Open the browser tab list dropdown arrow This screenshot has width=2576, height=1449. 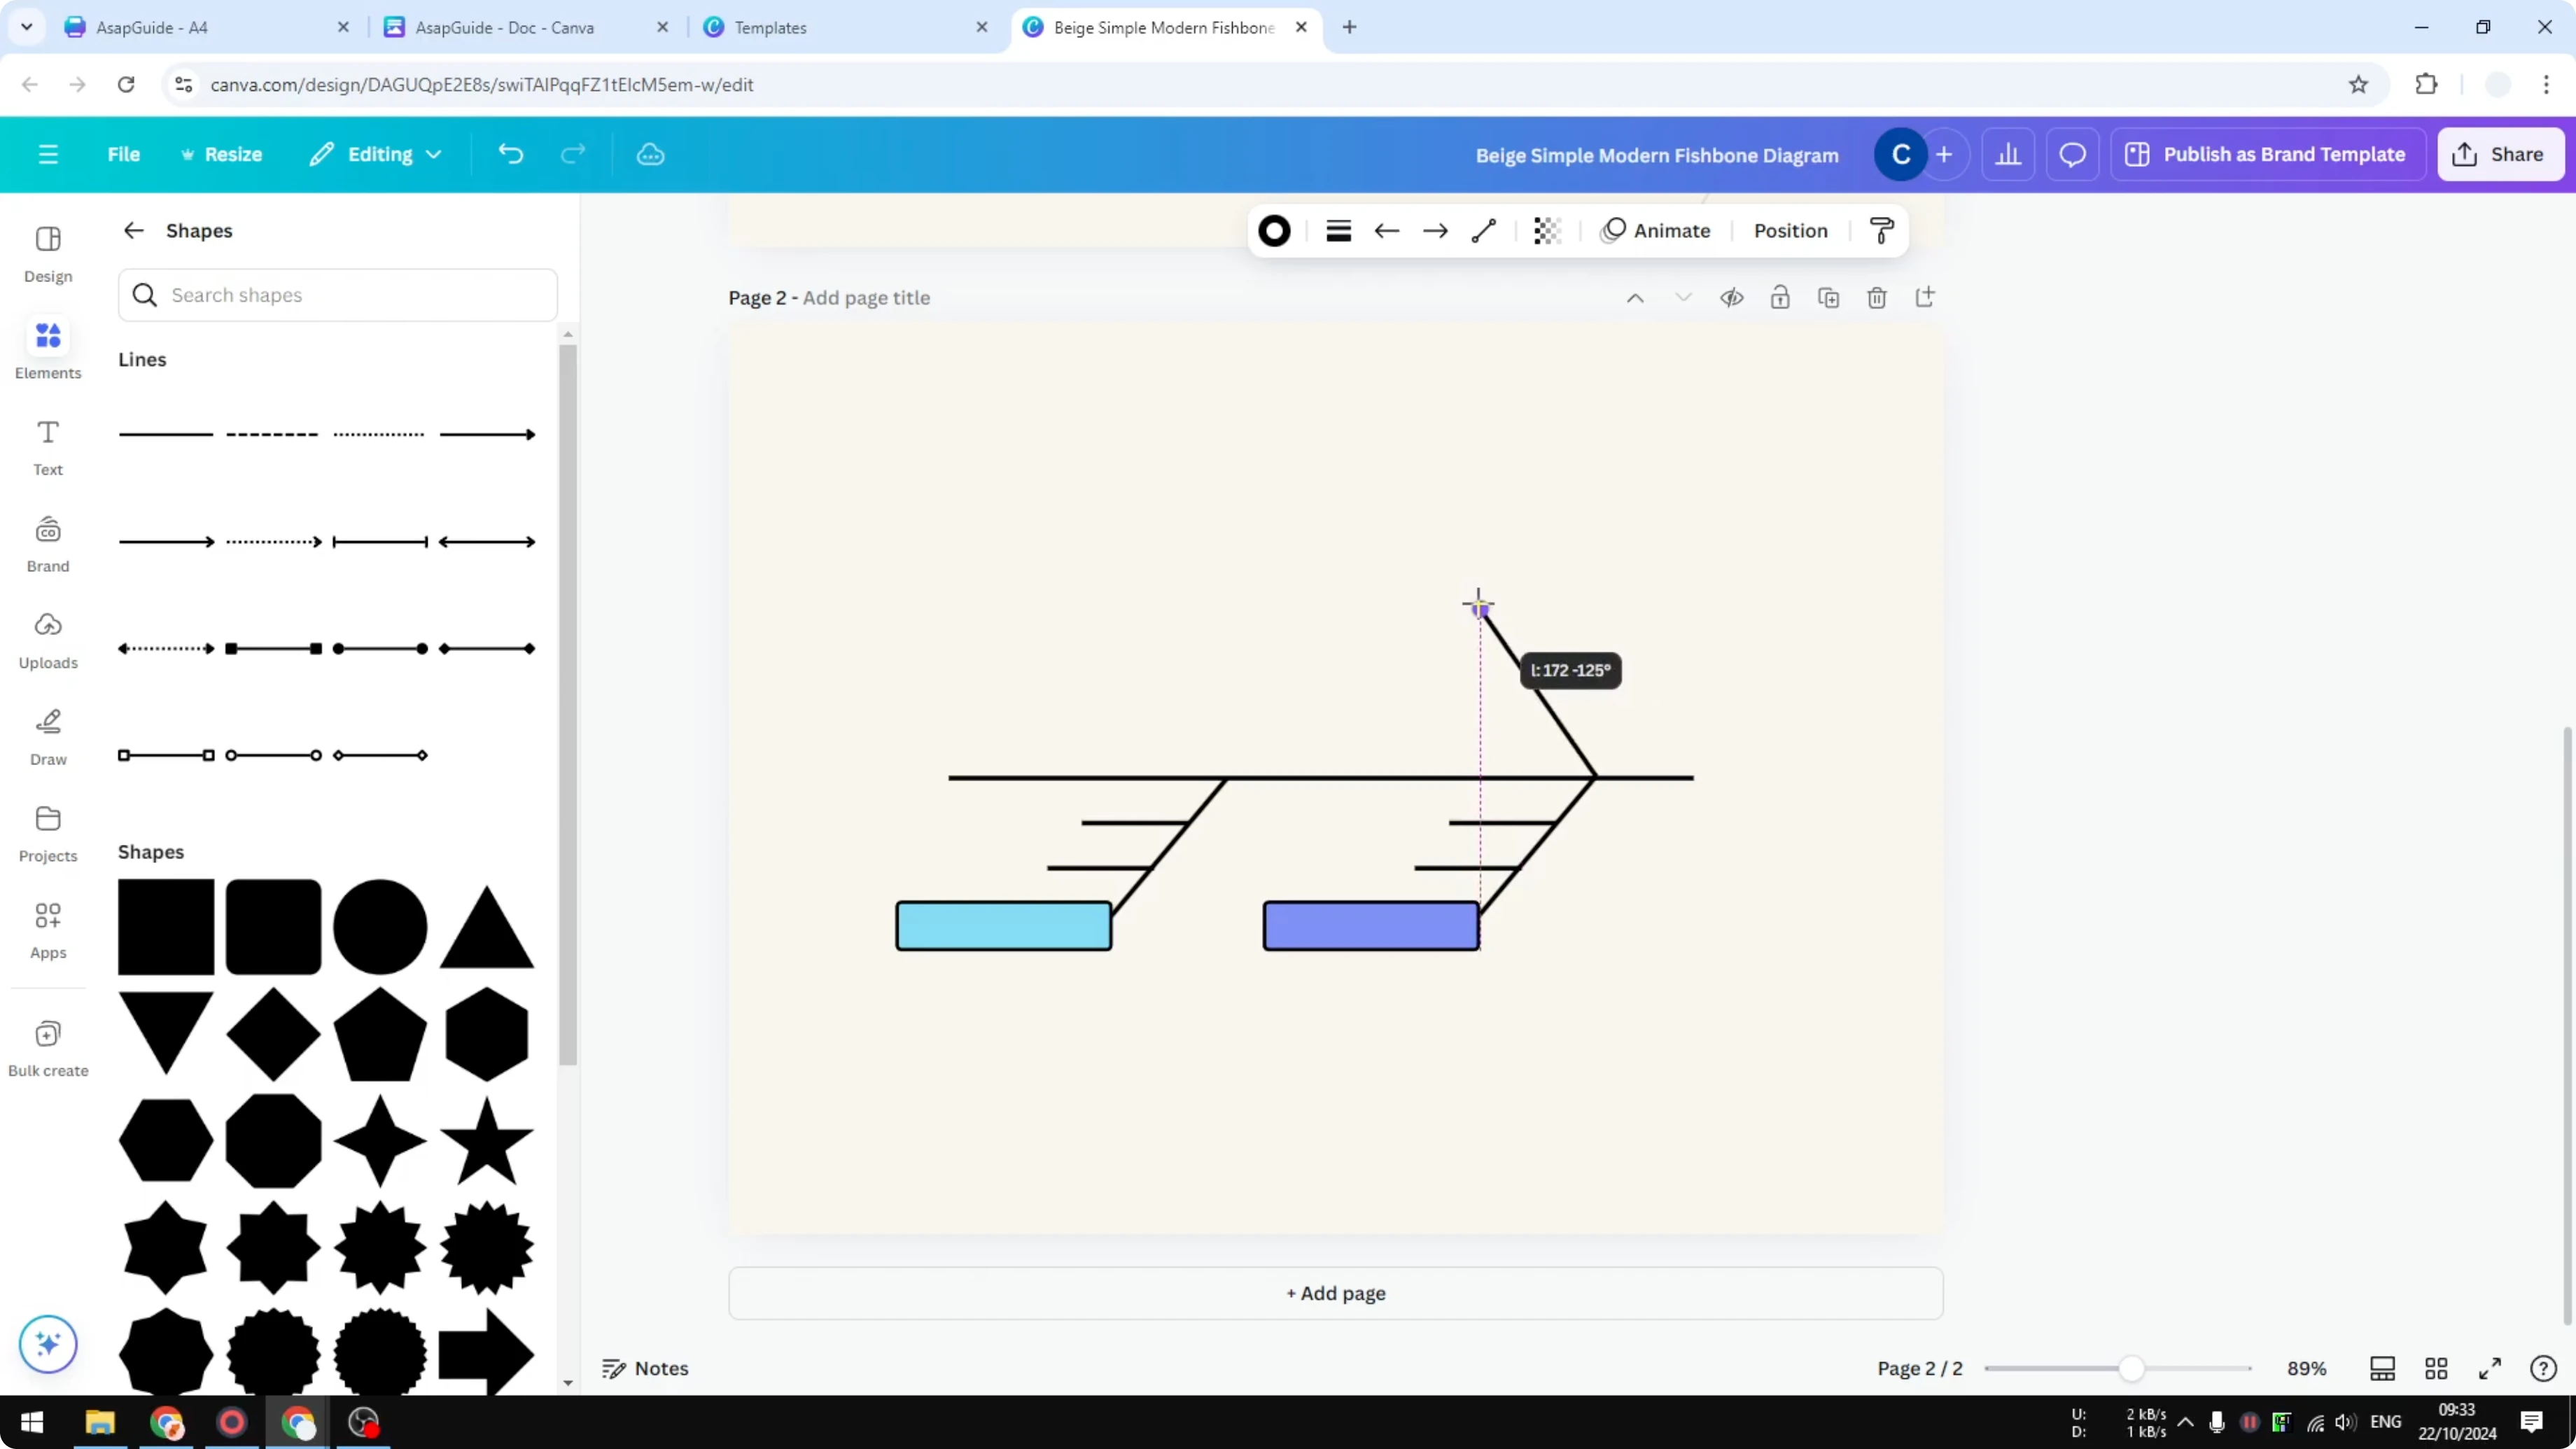coord(26,27)
